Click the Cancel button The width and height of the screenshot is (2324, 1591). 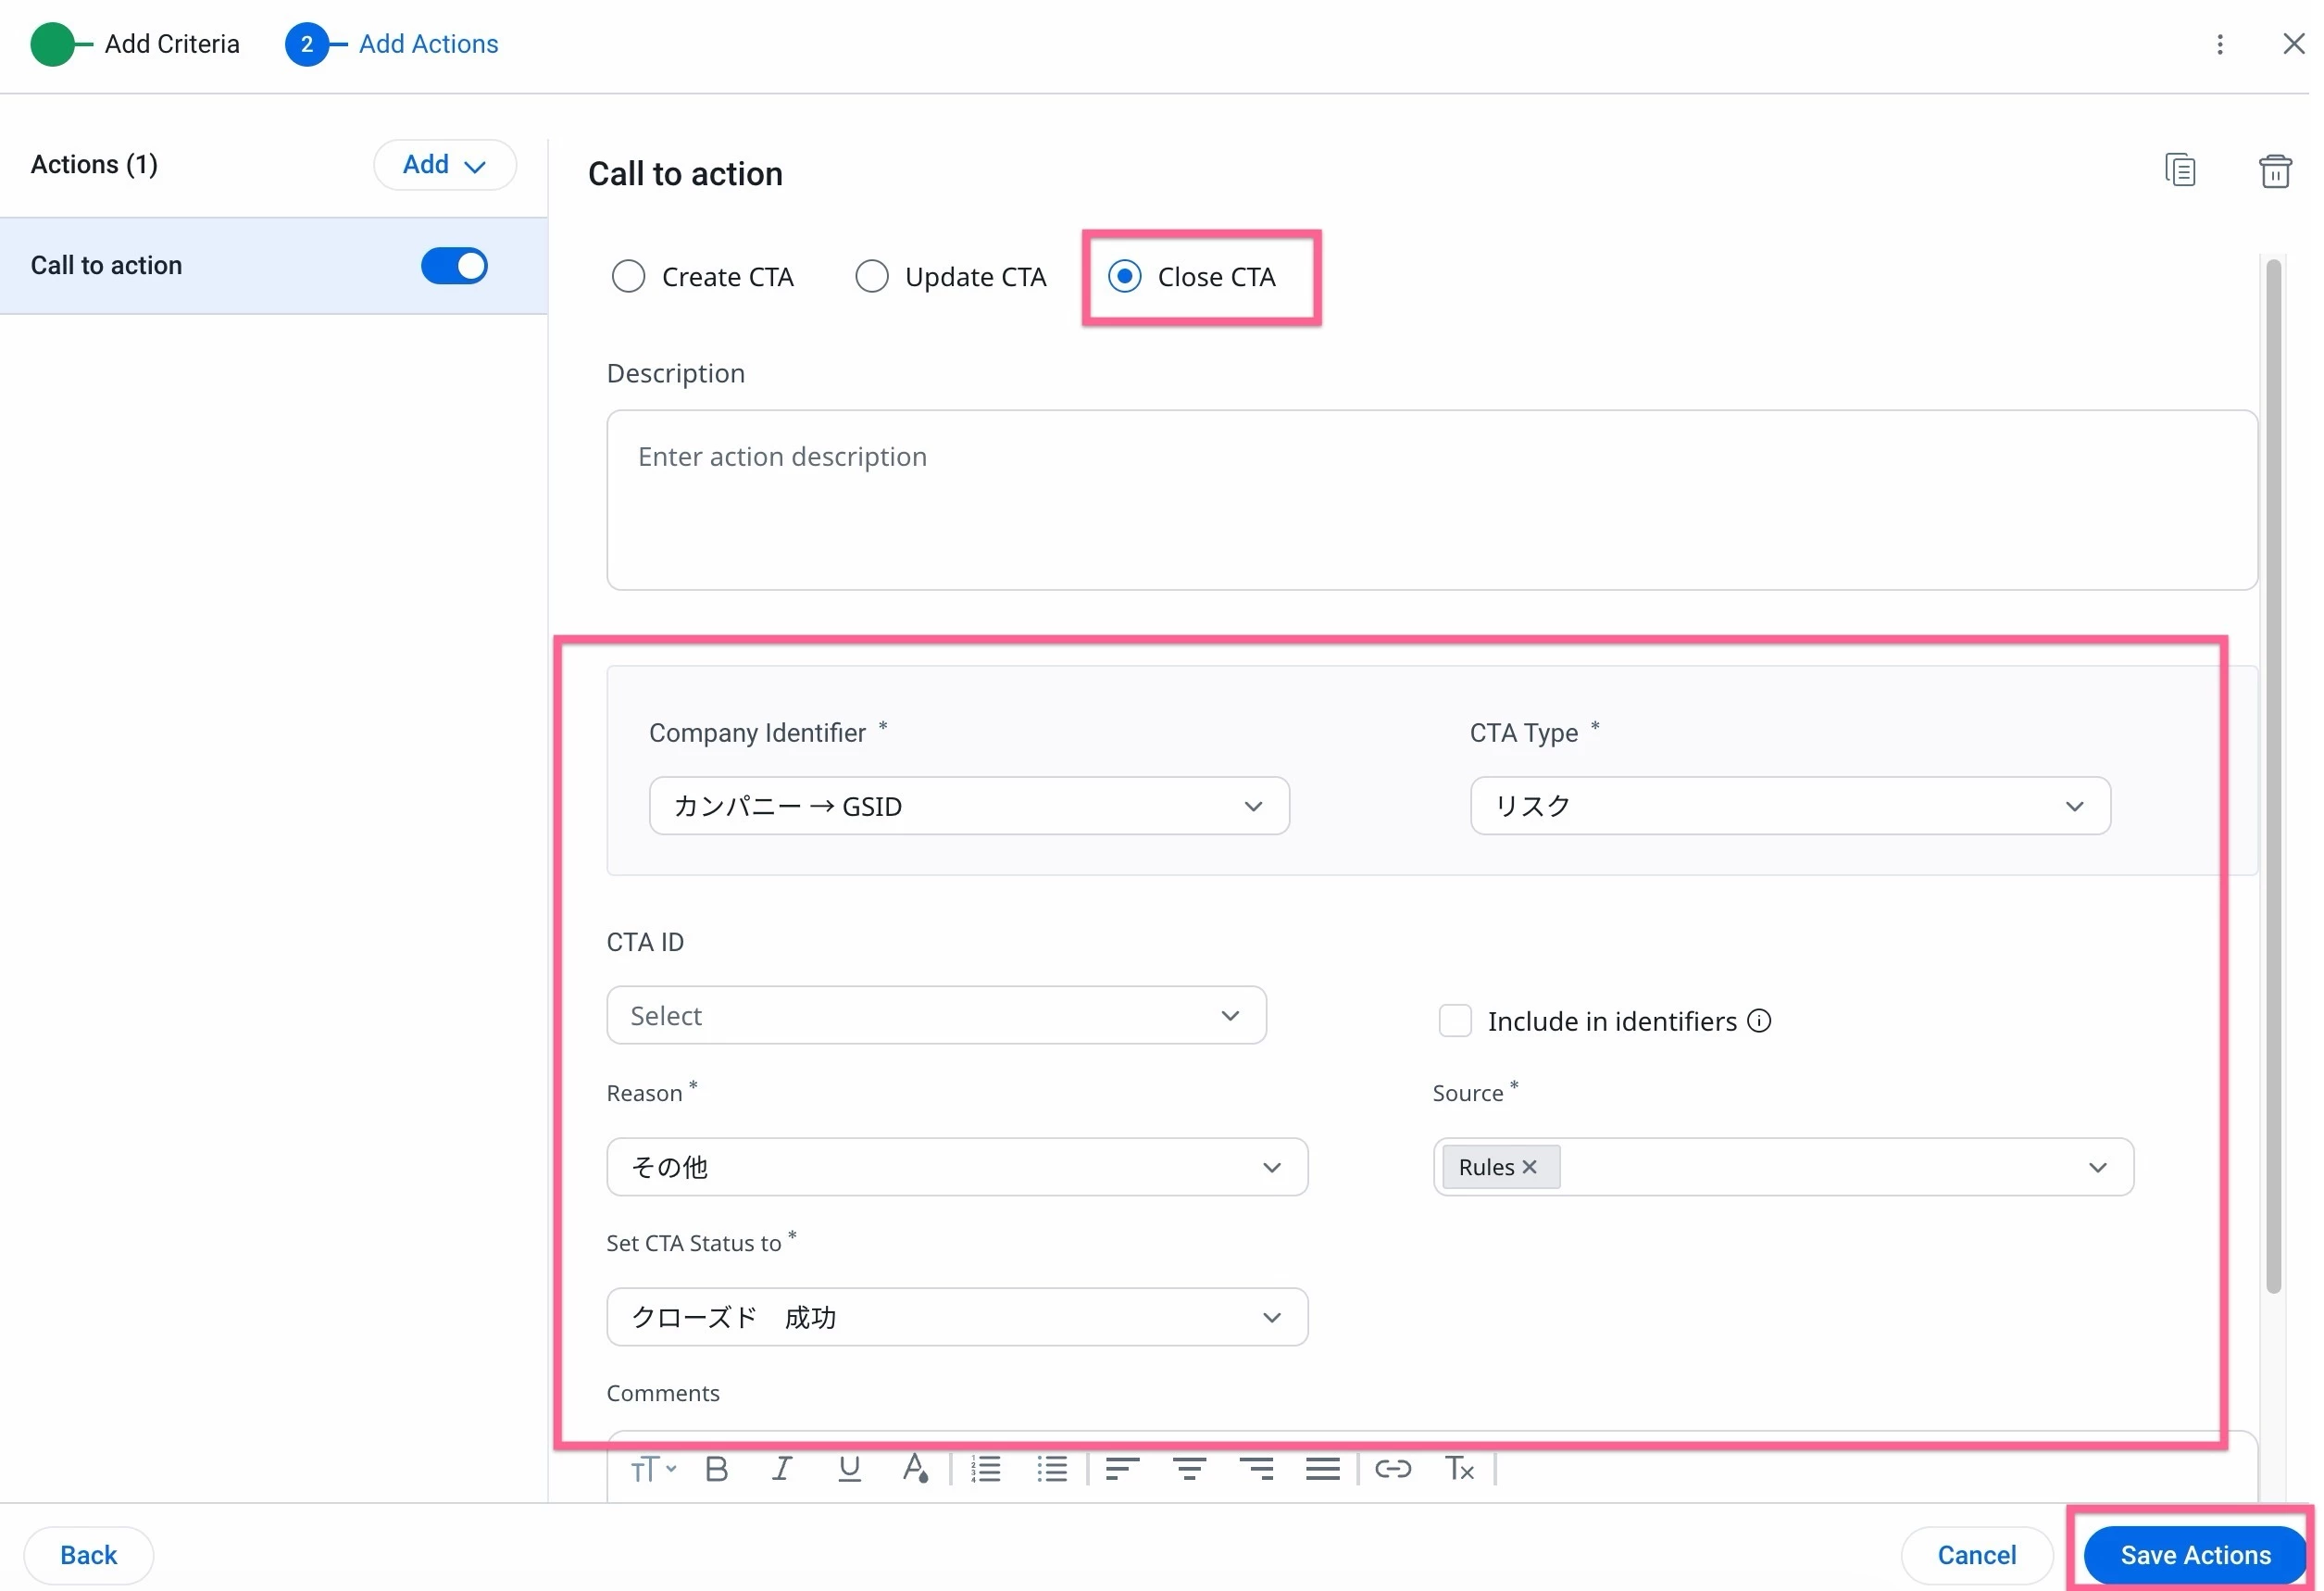(1976, 1555)
